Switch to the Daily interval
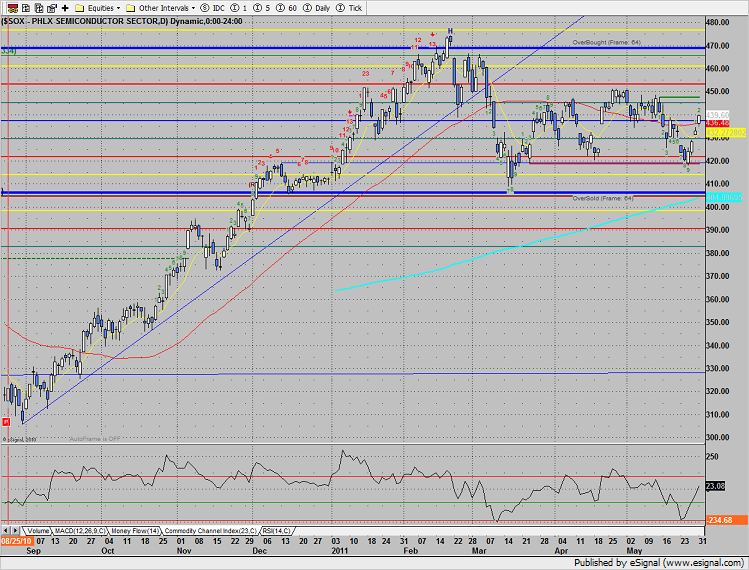 tap(317, 8)
